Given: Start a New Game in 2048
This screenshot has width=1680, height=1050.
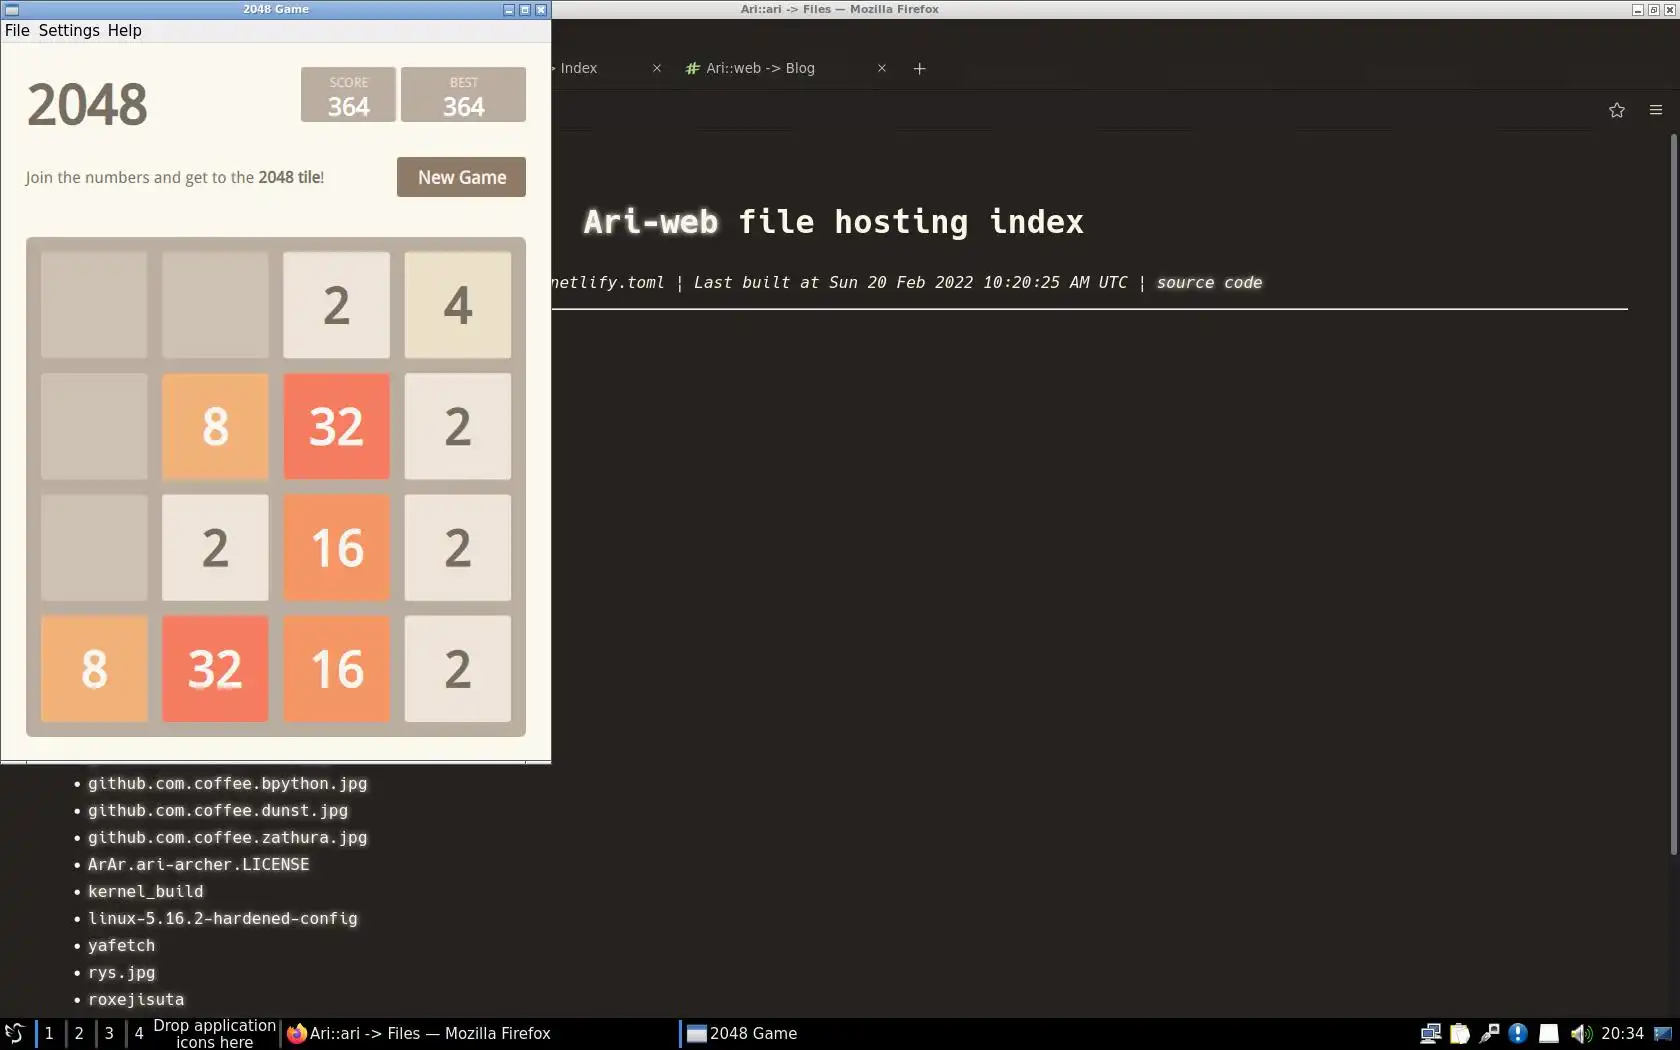Looking at the screenshot, I should click(461, 177).
